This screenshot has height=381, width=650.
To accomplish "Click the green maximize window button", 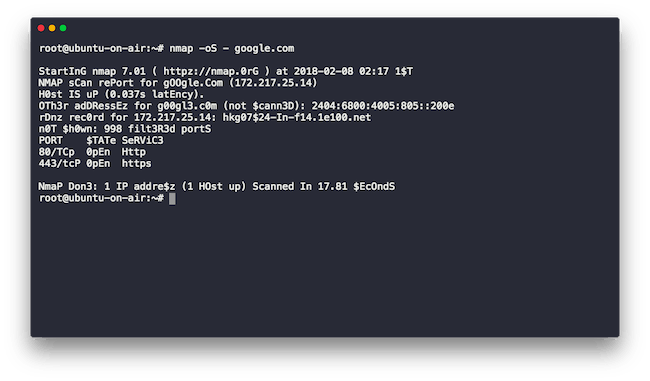I will click(63, 28).
